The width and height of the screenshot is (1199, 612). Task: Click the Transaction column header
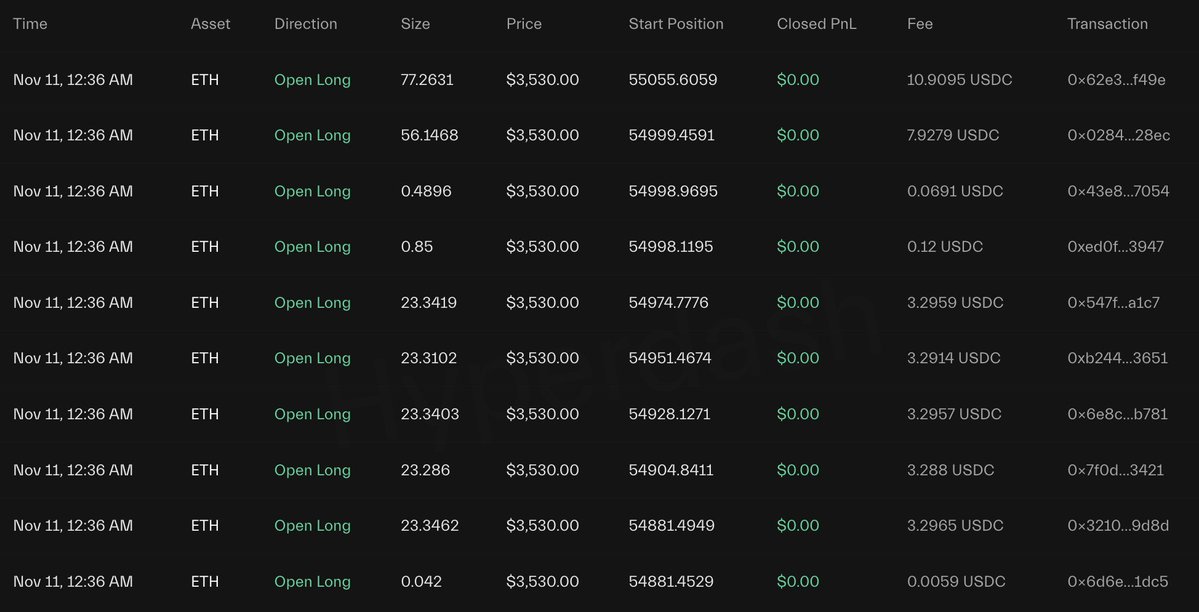pyautogui.click(x=1107, y=24)
